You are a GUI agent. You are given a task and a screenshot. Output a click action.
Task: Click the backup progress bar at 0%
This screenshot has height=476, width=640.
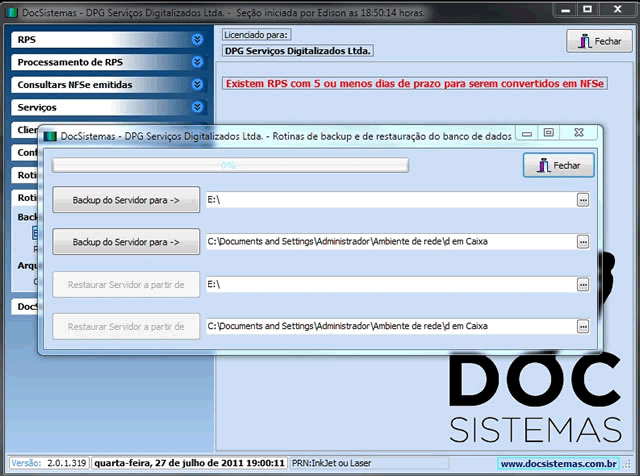pos(231,165)
